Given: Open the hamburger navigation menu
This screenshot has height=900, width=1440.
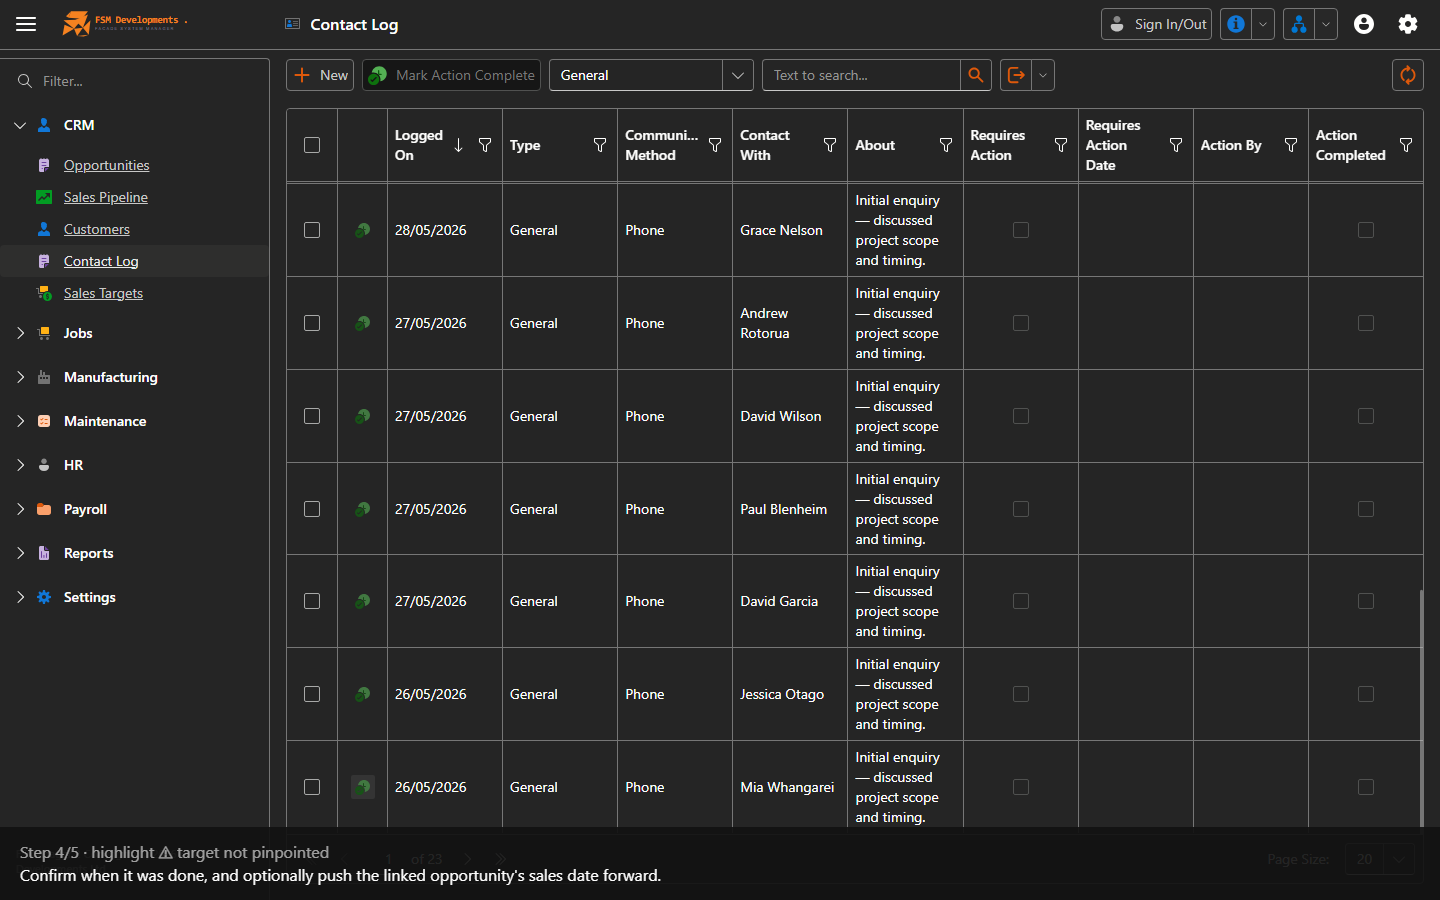Looking at the screenshot, I should (x=26, y=24).
